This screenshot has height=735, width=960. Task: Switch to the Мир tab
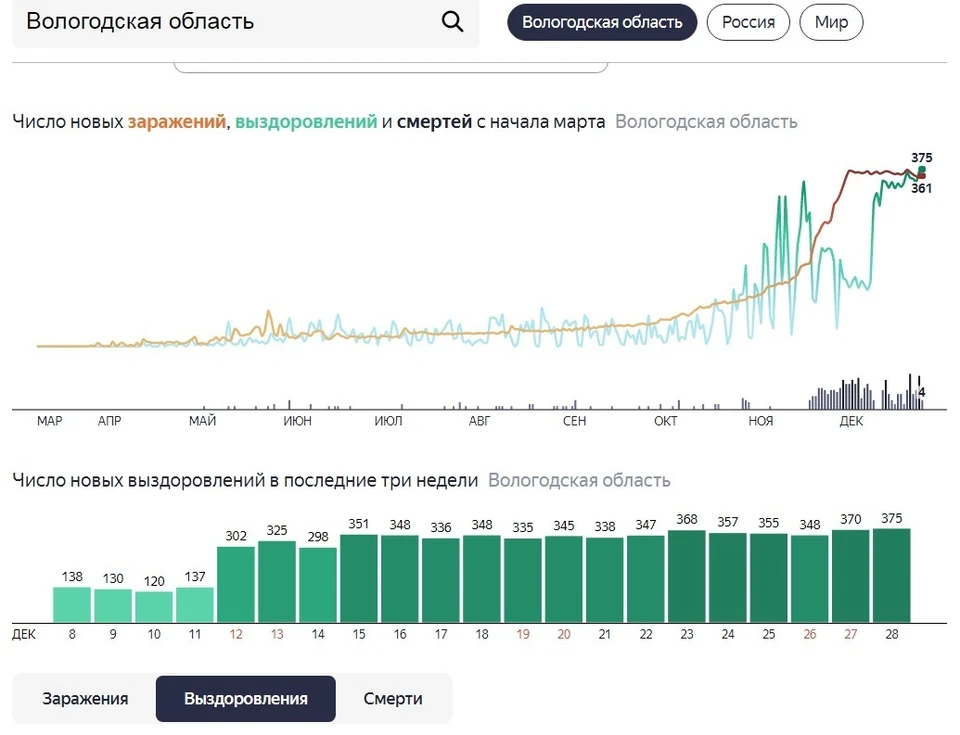pos(831,23)
